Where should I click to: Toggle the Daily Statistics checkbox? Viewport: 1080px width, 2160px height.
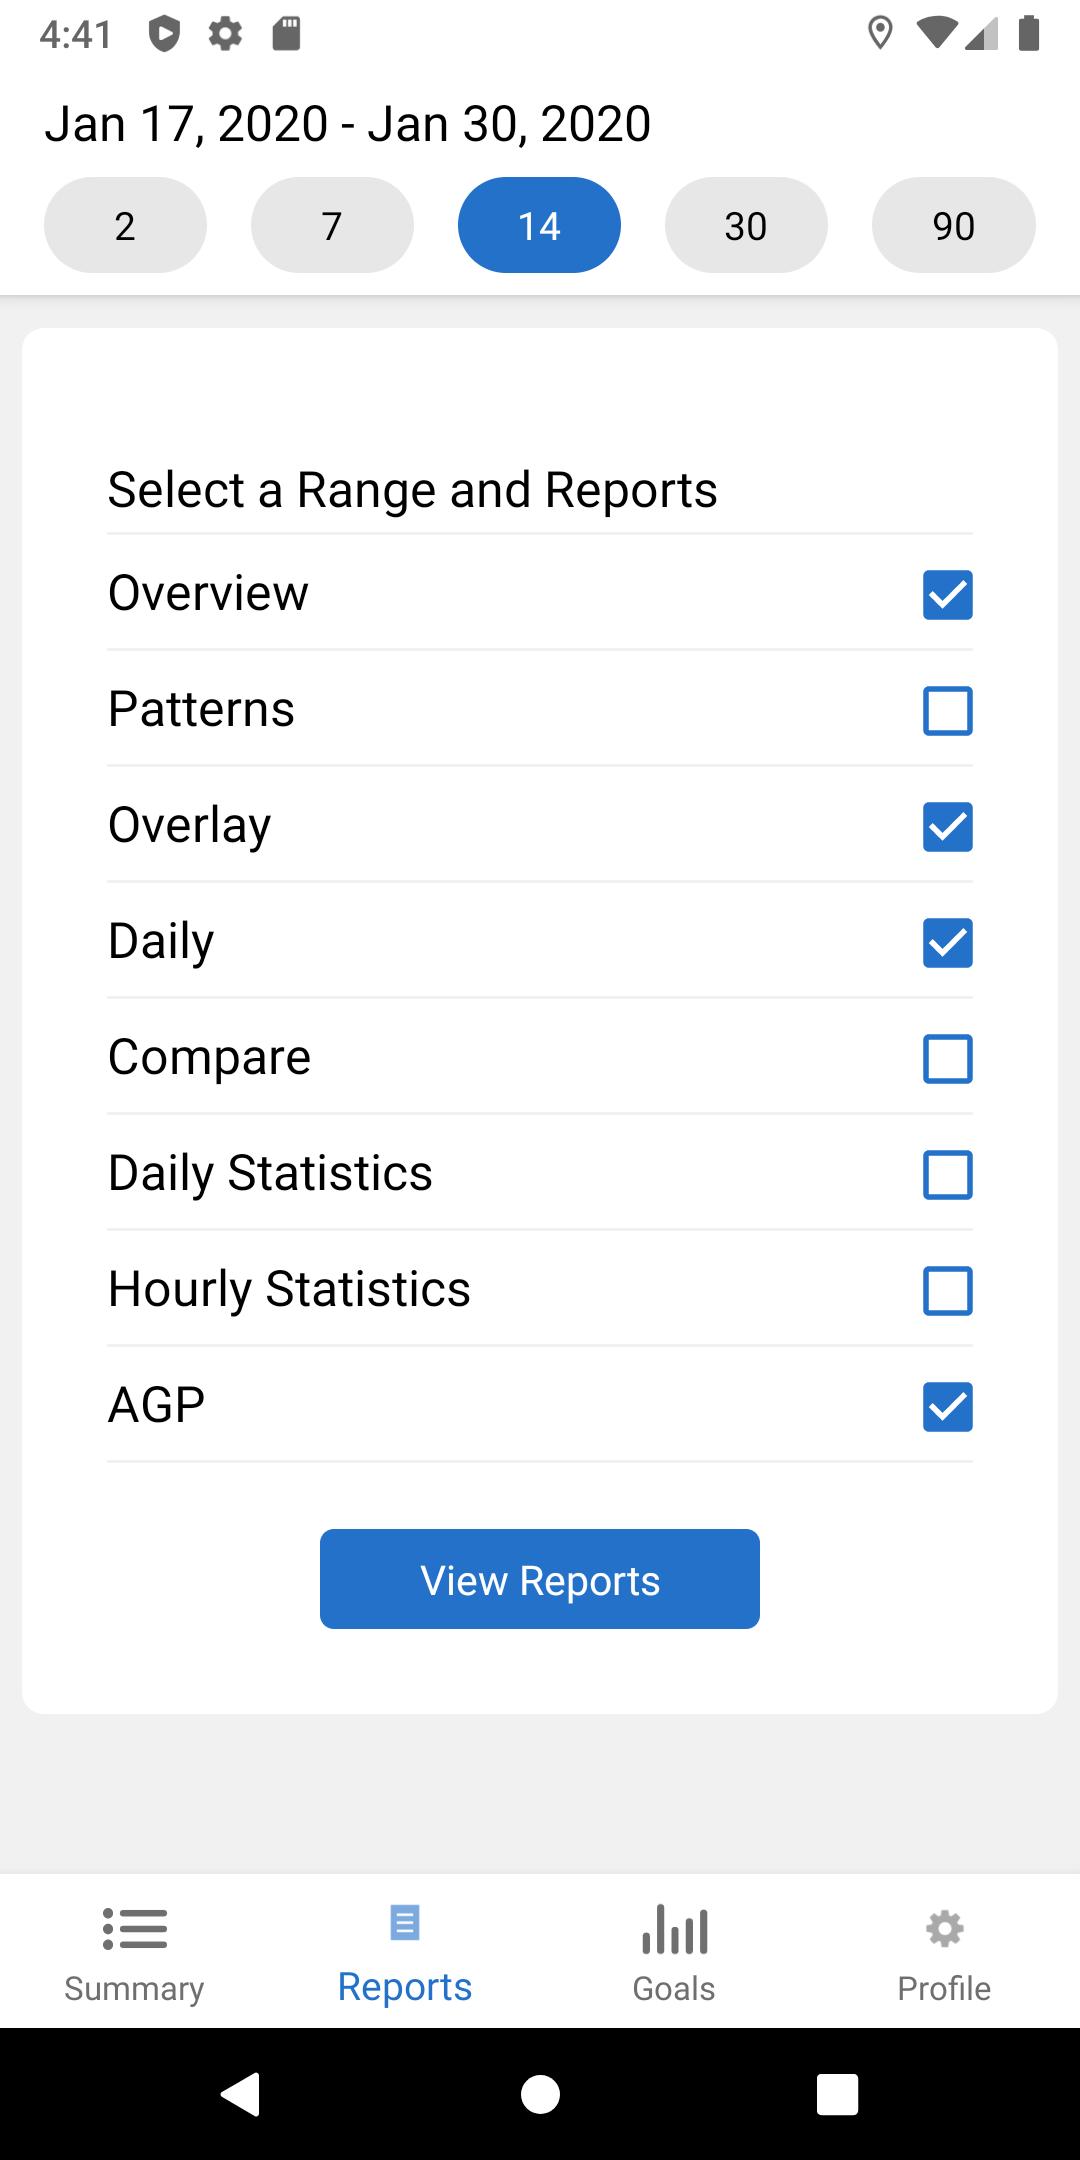pos(947,1175)
